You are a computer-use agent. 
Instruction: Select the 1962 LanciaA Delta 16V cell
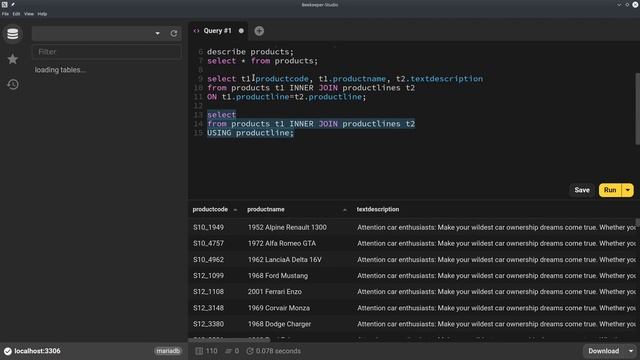click(x=284, y=260)
